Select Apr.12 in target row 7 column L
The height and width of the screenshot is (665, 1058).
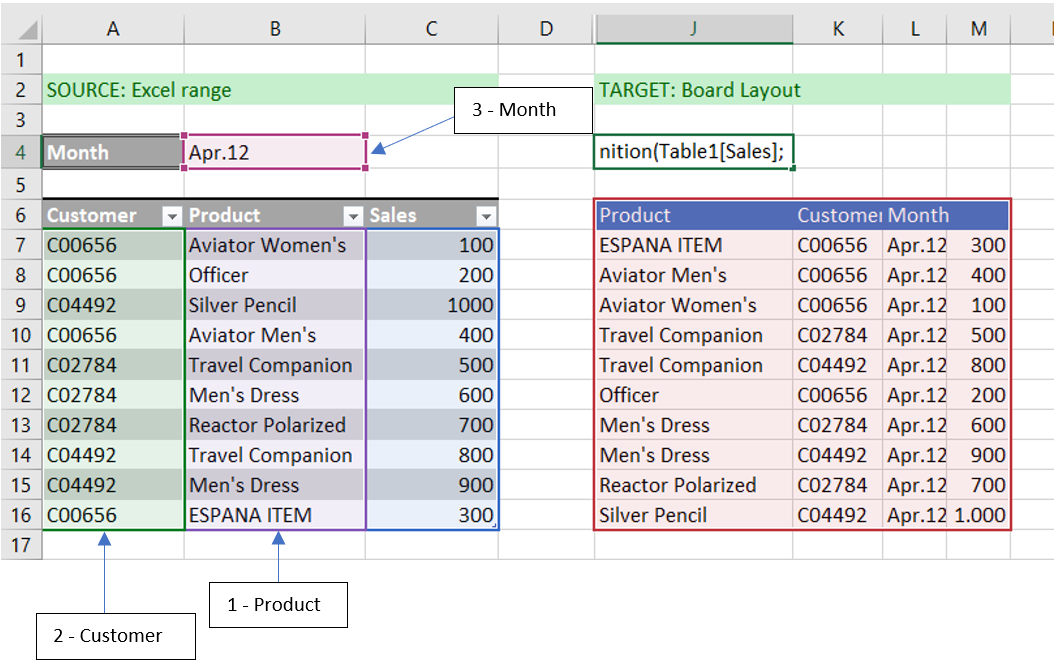914,245
